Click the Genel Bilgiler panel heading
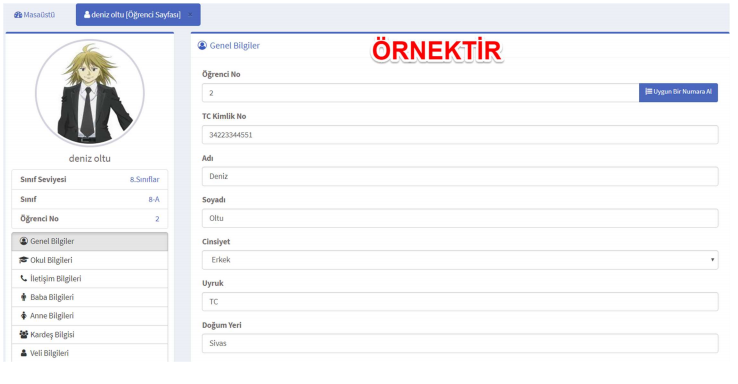 [x=234, y=46]
